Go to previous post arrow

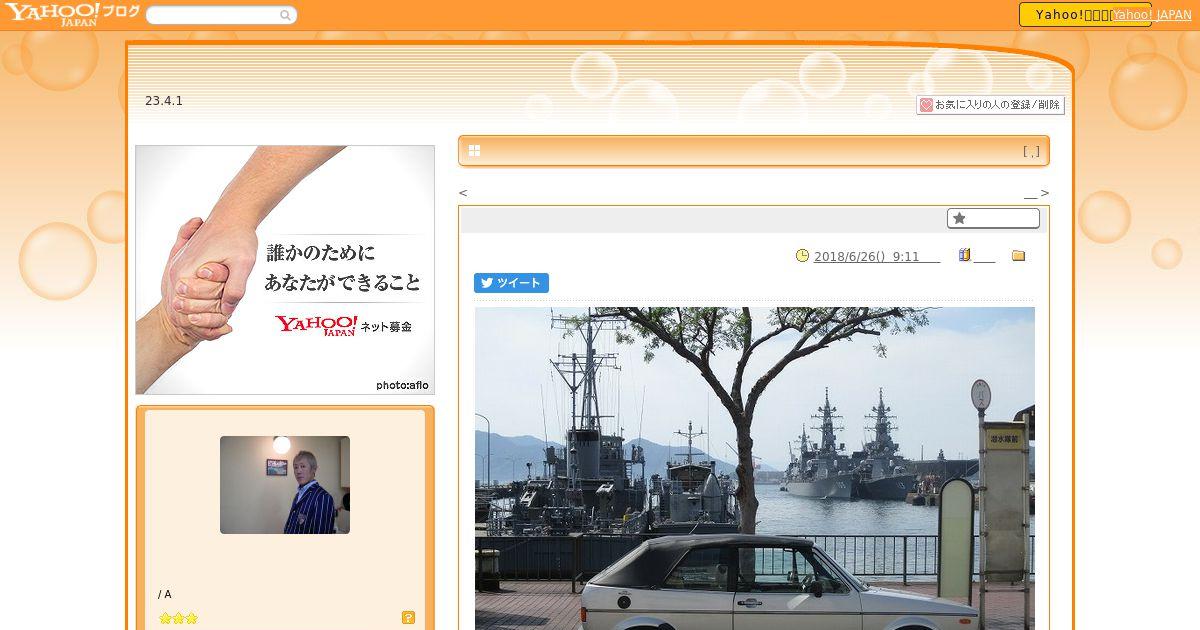[463, 193]
